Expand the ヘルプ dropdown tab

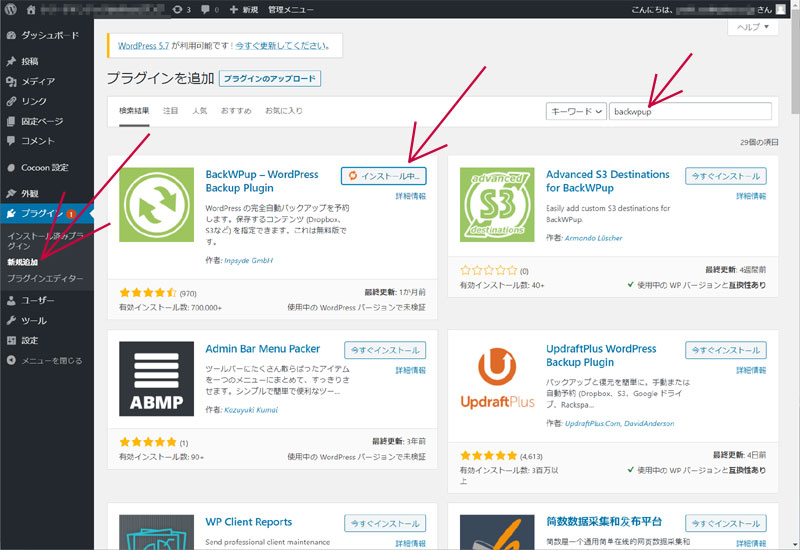753,27
